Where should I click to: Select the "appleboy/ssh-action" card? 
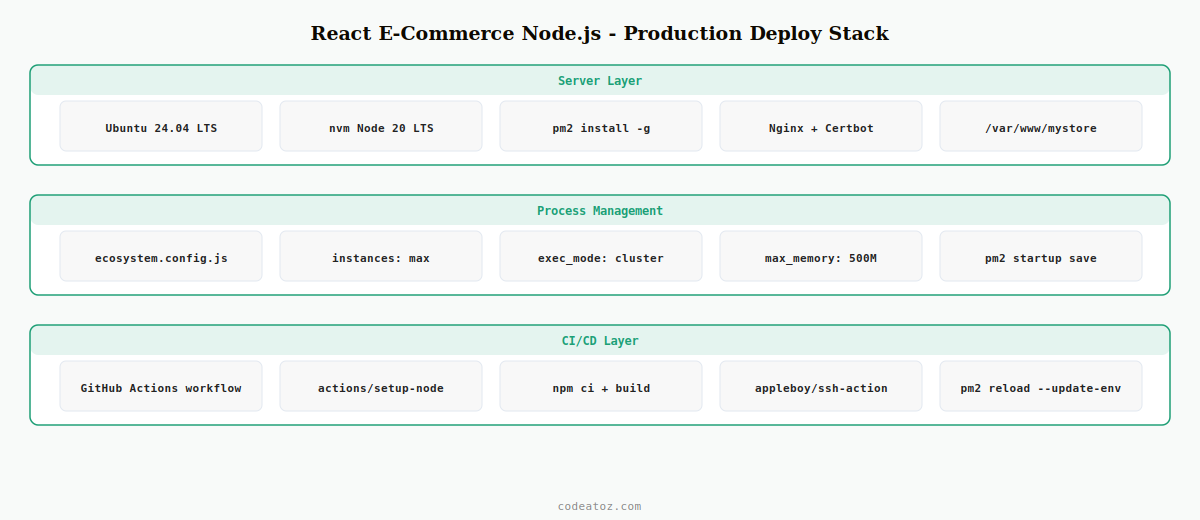tap(821, 386)
